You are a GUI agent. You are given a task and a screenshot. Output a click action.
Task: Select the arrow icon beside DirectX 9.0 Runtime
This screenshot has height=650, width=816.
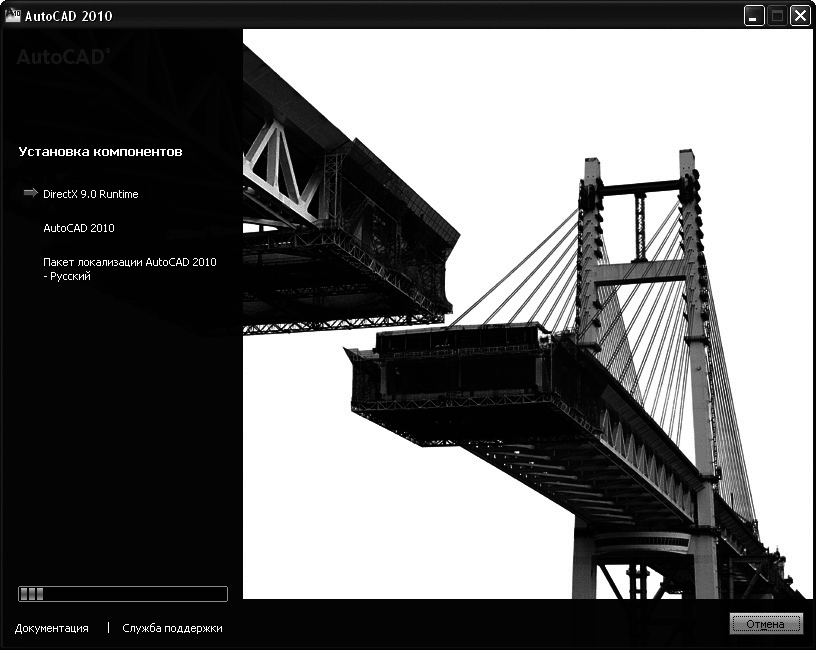[28, 194]
